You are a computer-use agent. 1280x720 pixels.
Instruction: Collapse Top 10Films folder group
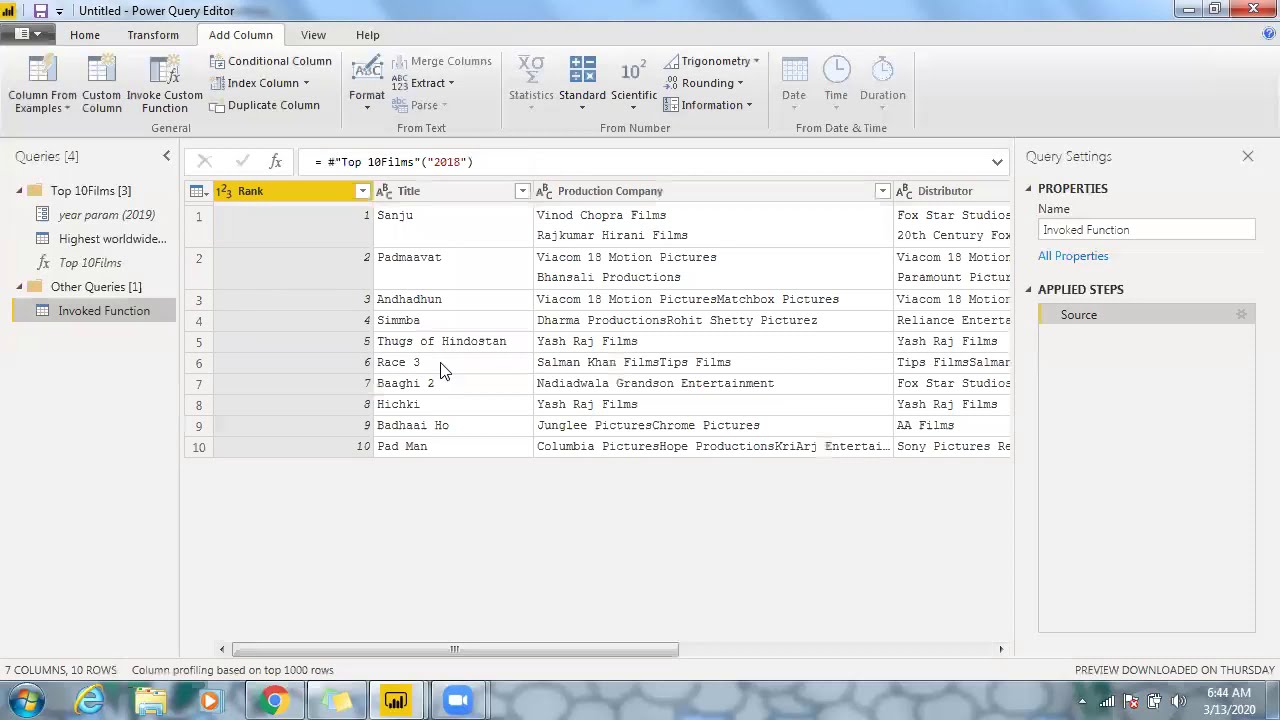19,191
